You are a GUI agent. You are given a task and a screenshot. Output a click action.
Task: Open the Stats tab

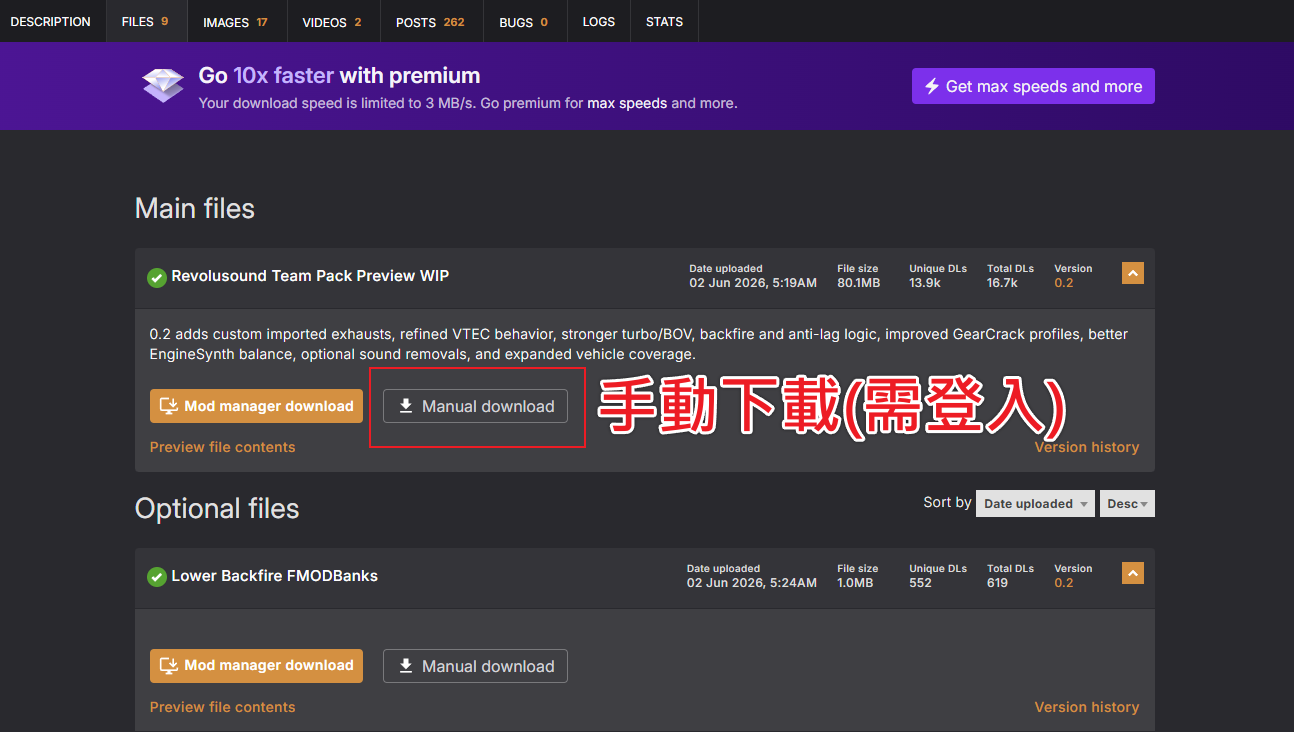tap(665, 21)
